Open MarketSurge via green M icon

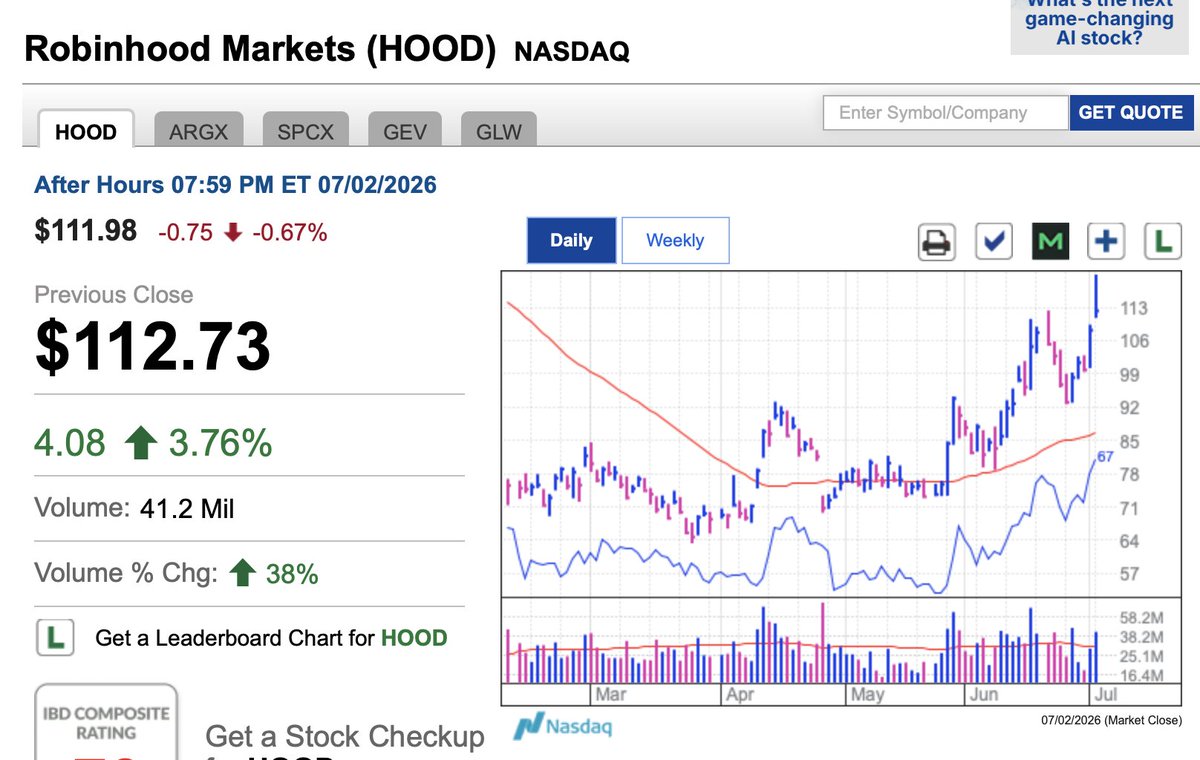pyautogui.click(x=1051, y=241)
